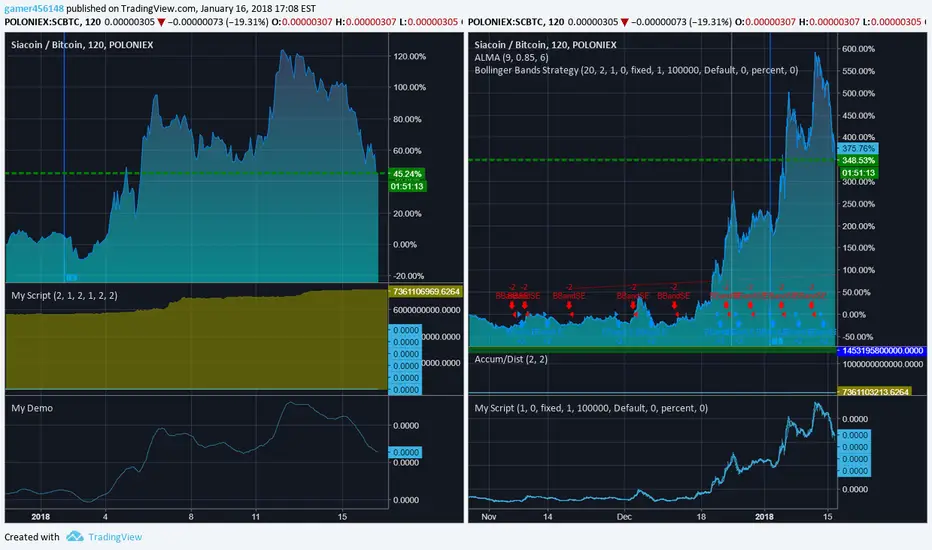The height and width of the screenshot is (550, 932).
Task: Click the blue -1453195800000.0000 value label
Action: click(x=882, y=351)
